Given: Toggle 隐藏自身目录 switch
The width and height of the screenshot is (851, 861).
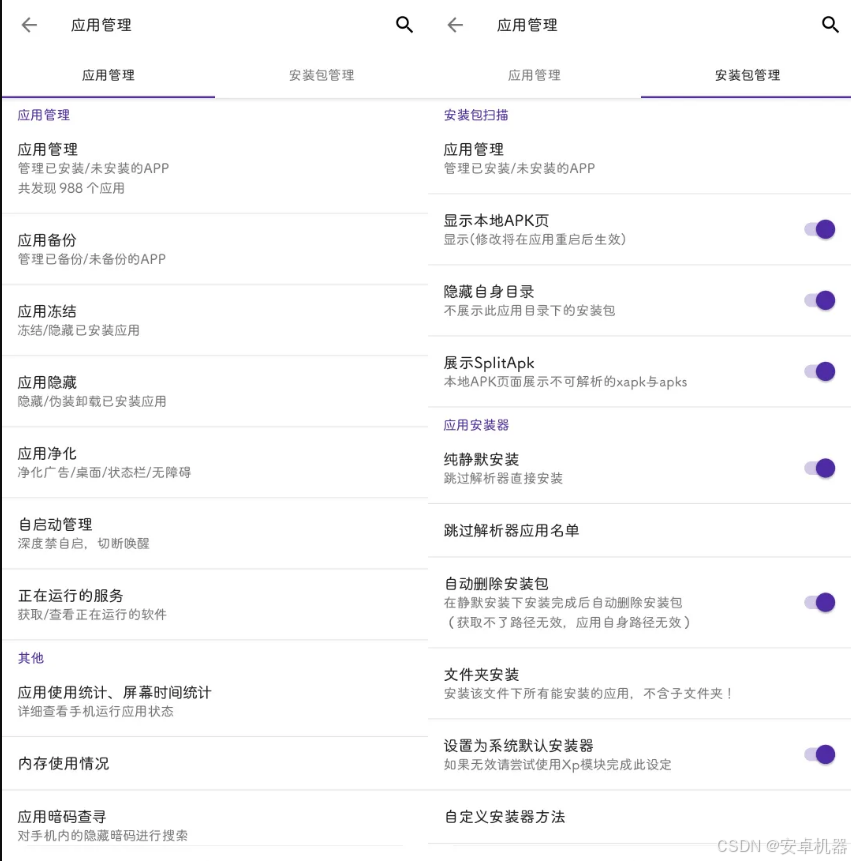Looking at the screenshot, I should point(820,300).
